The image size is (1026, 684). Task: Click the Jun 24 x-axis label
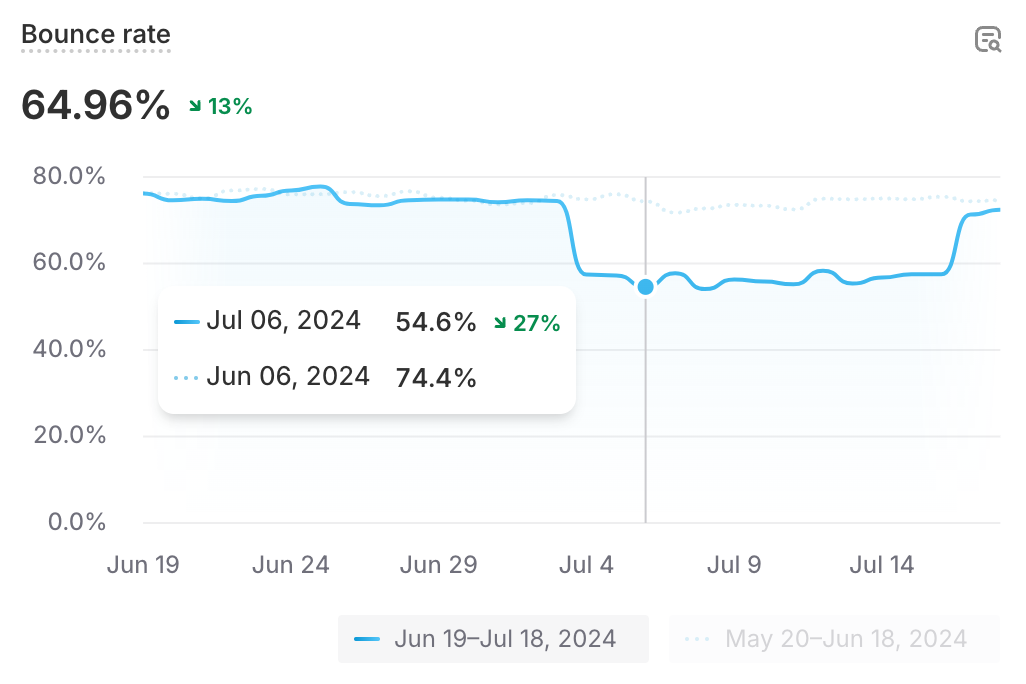click(290, 565)
